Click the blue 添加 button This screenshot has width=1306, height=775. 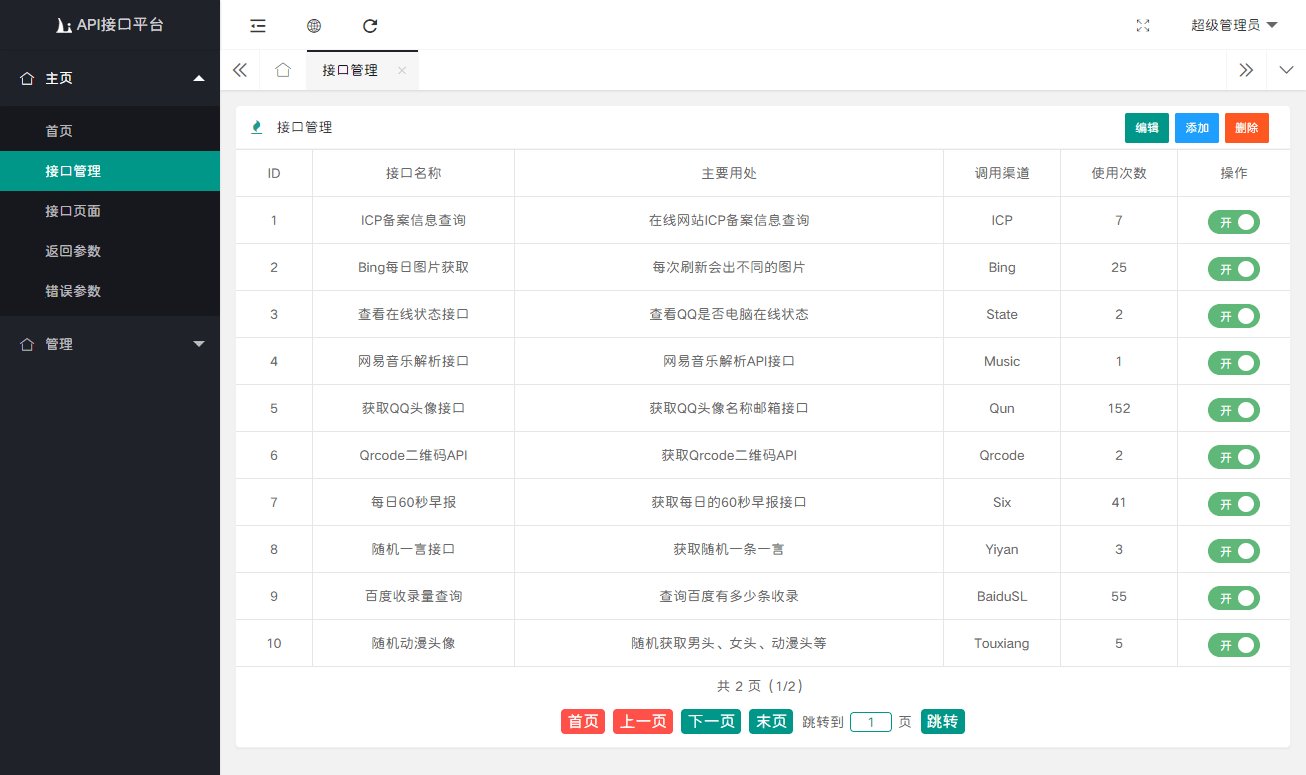pos(1197,128)
